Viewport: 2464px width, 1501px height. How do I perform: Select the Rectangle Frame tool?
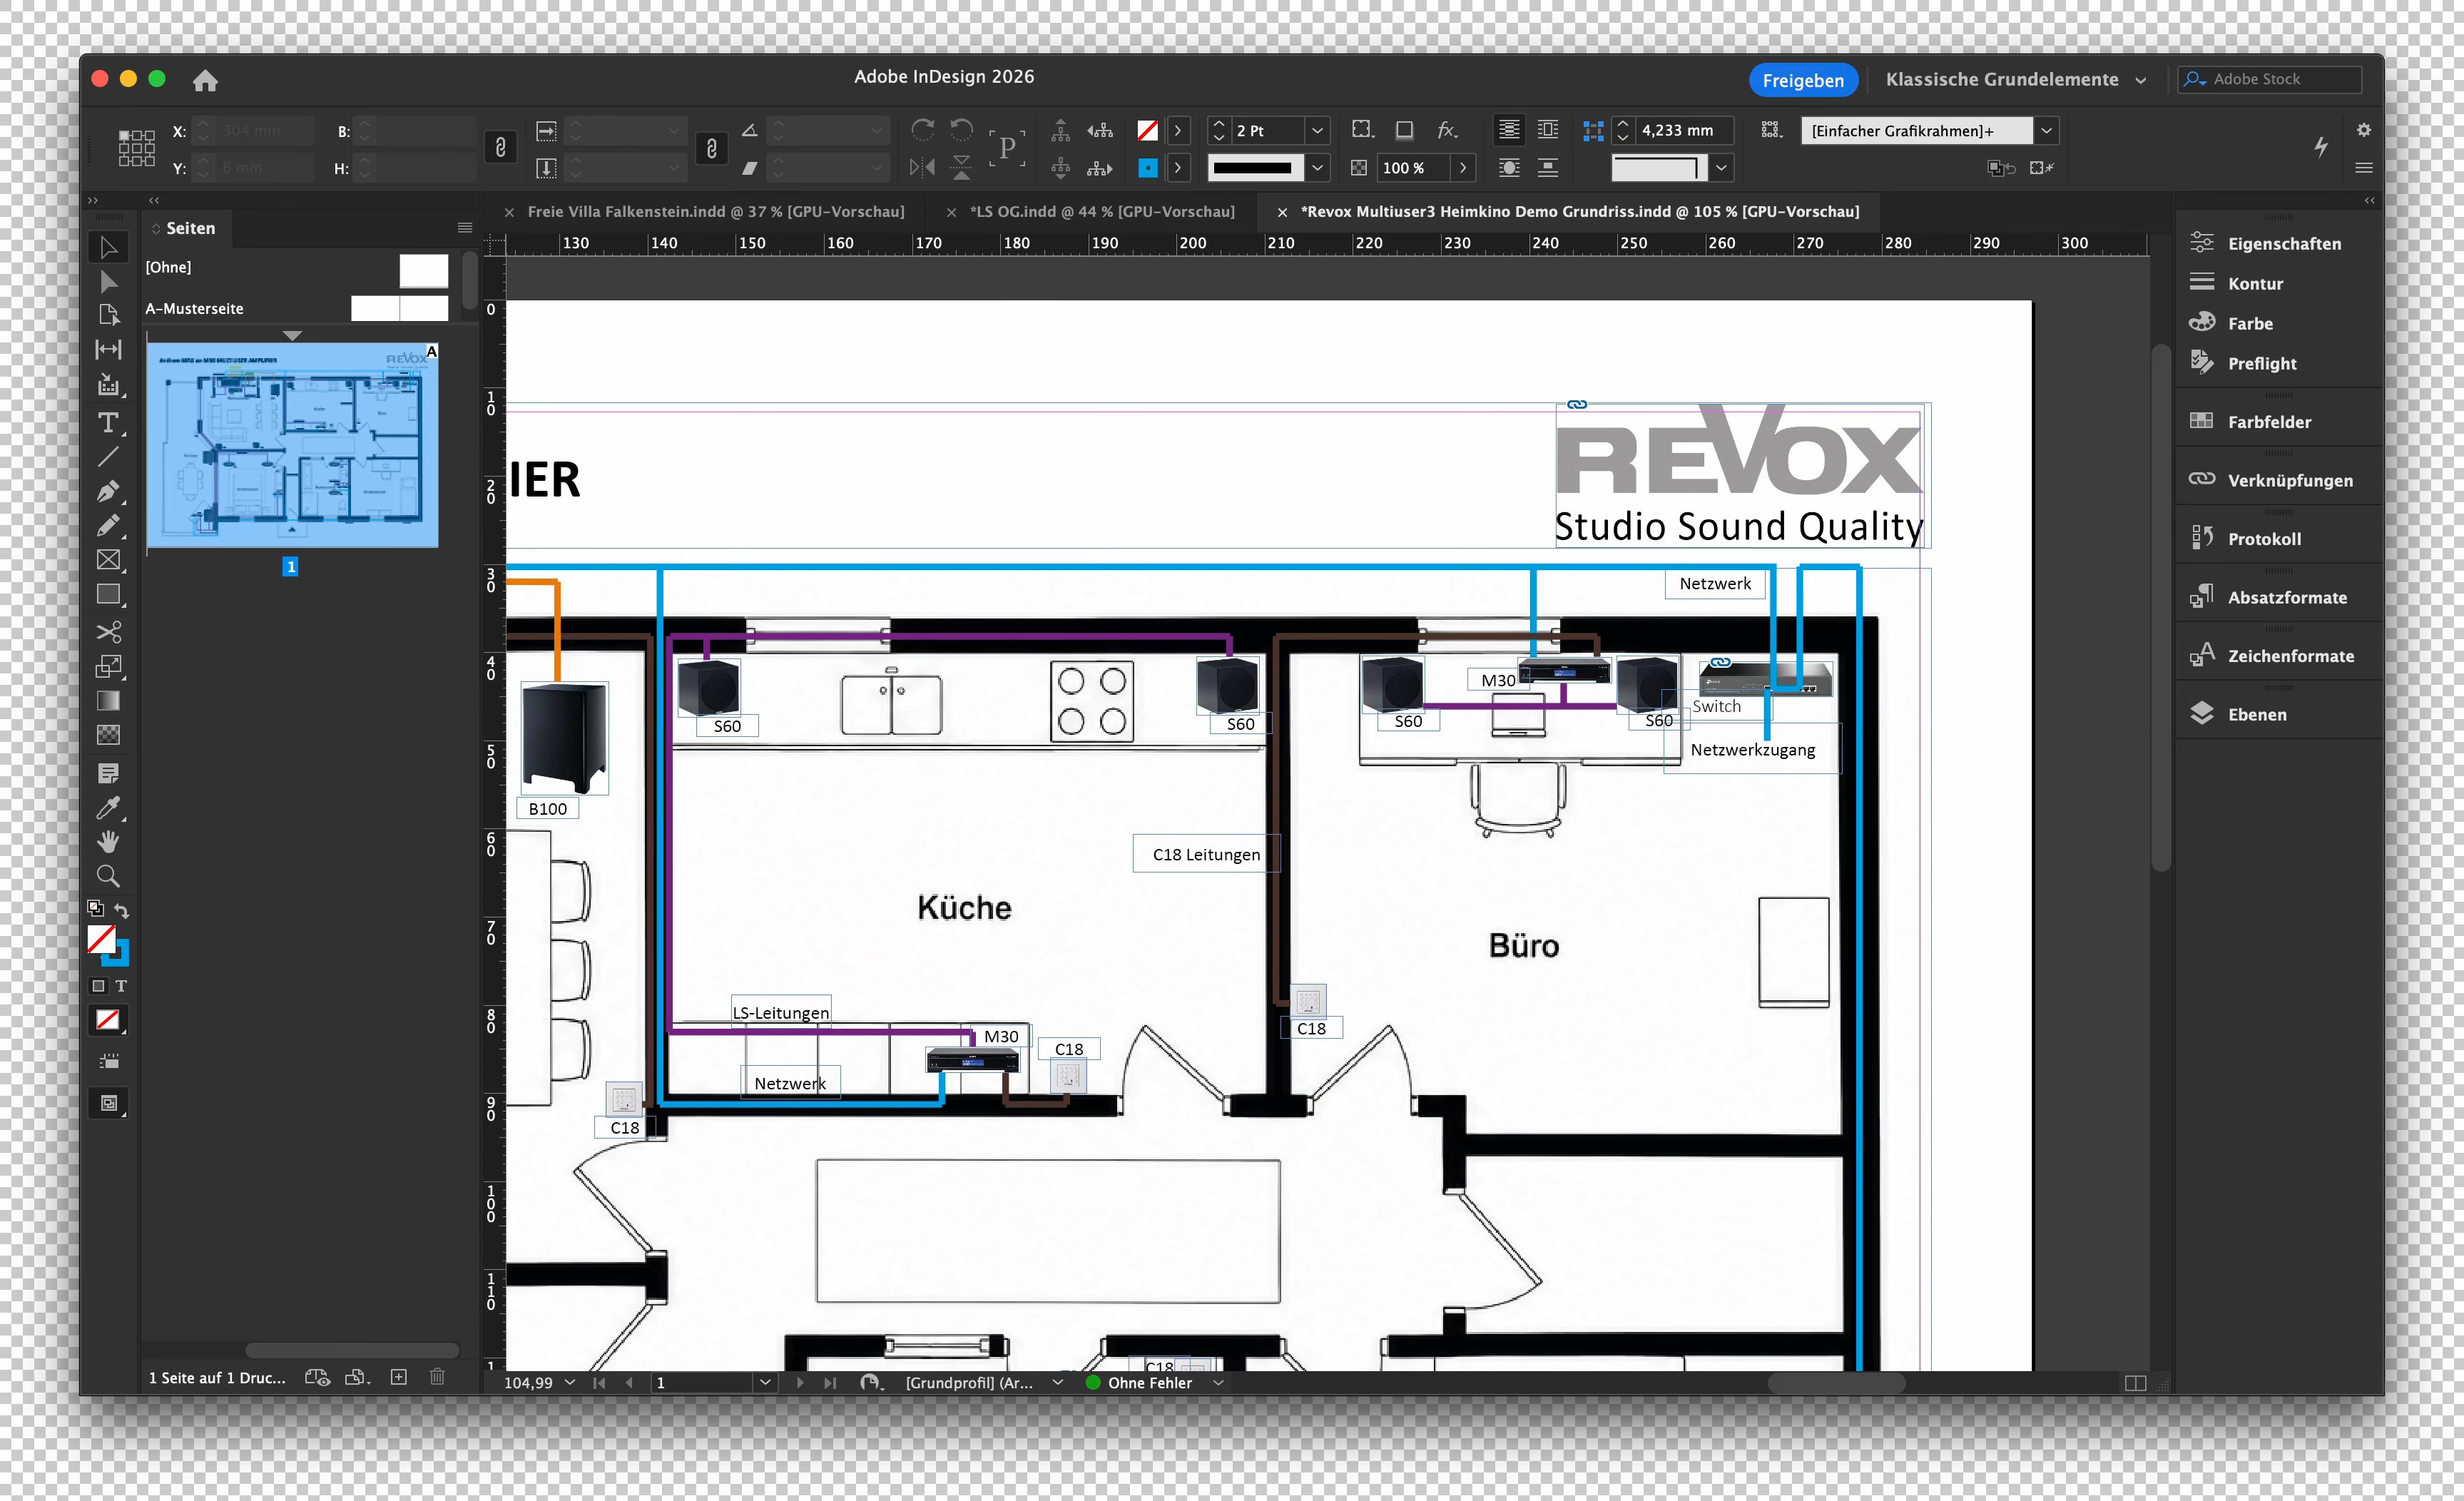pyautogui.click(x=108, y=560)
